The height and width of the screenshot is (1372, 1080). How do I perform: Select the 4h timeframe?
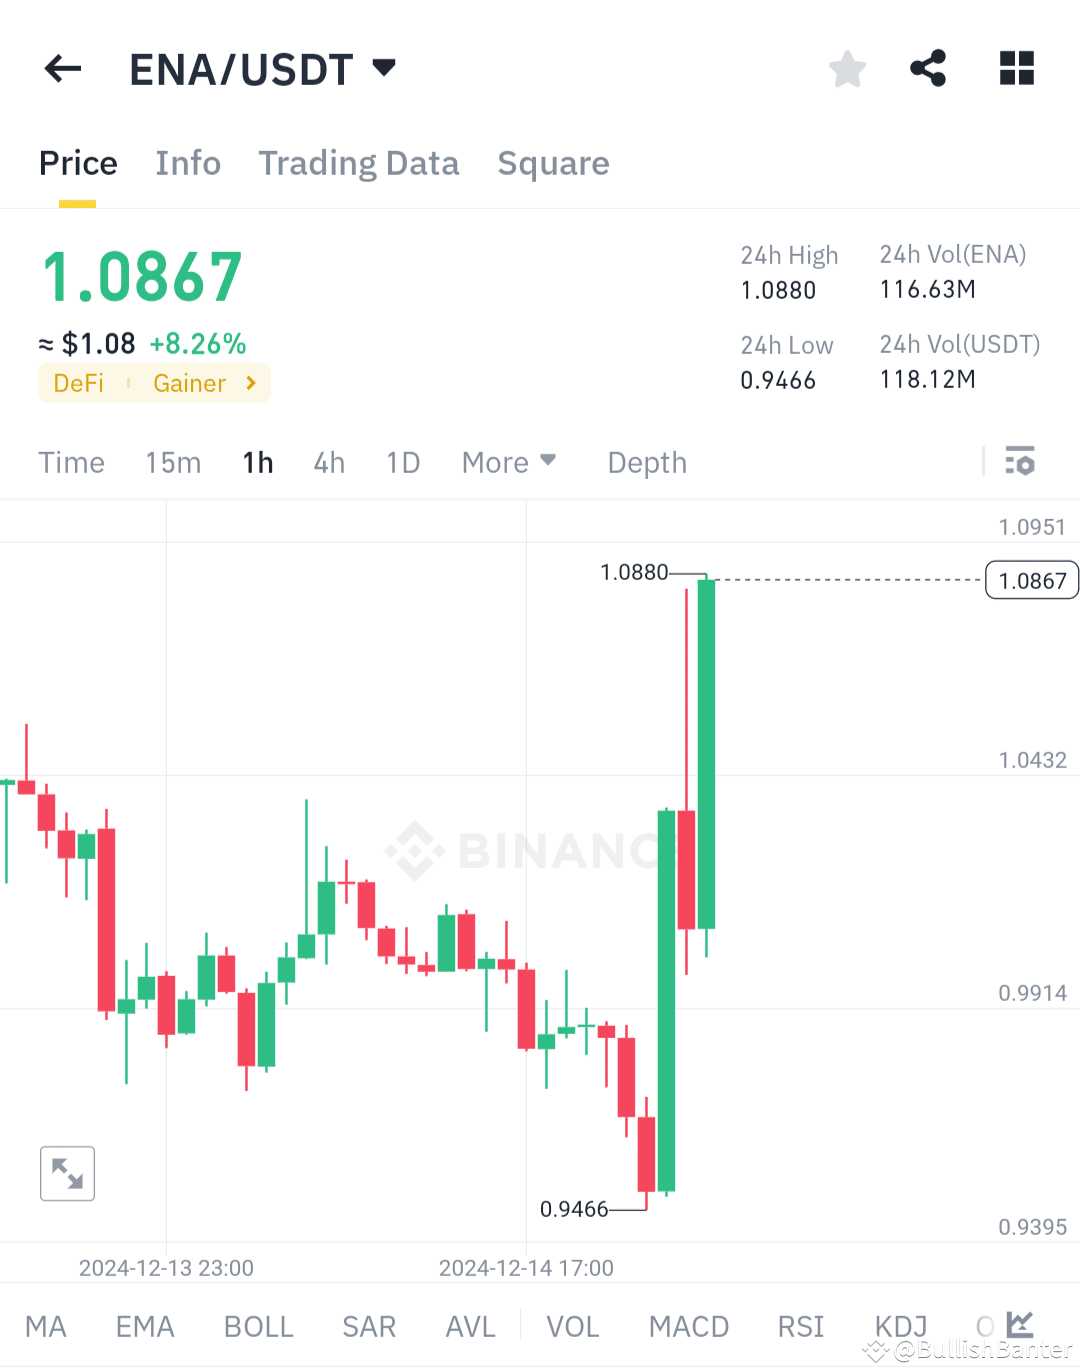(x=328, y=462)
